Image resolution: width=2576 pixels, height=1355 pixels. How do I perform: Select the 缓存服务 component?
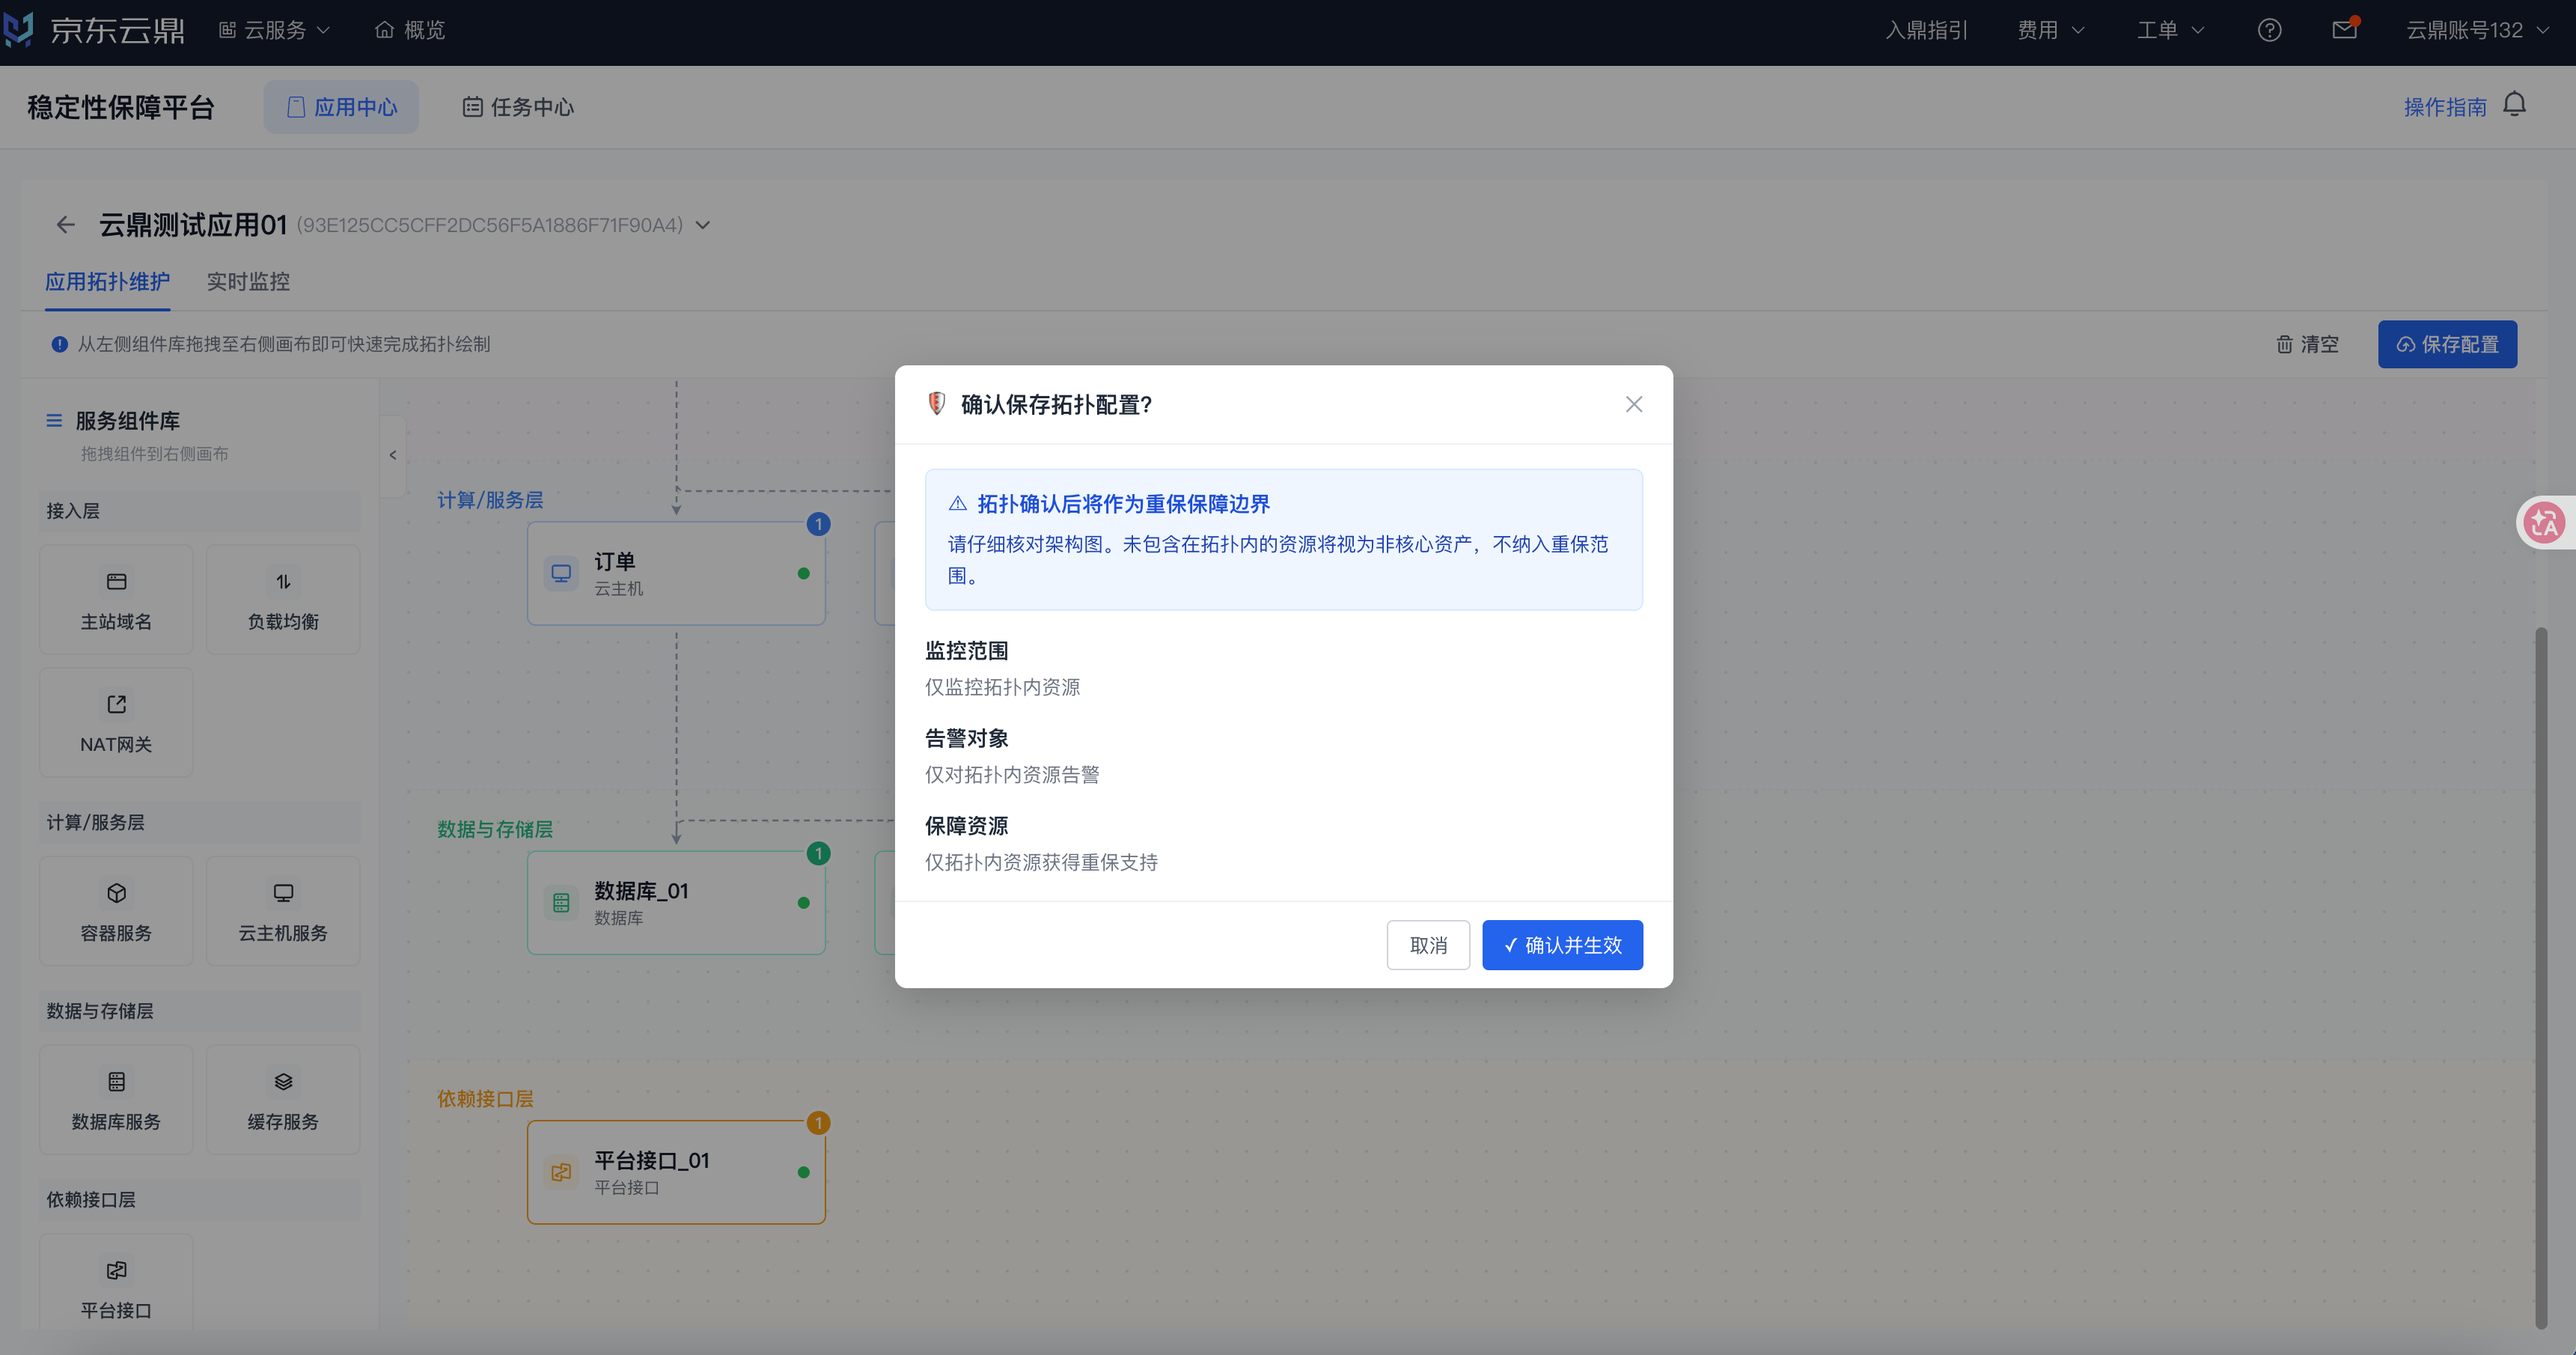283,1099
